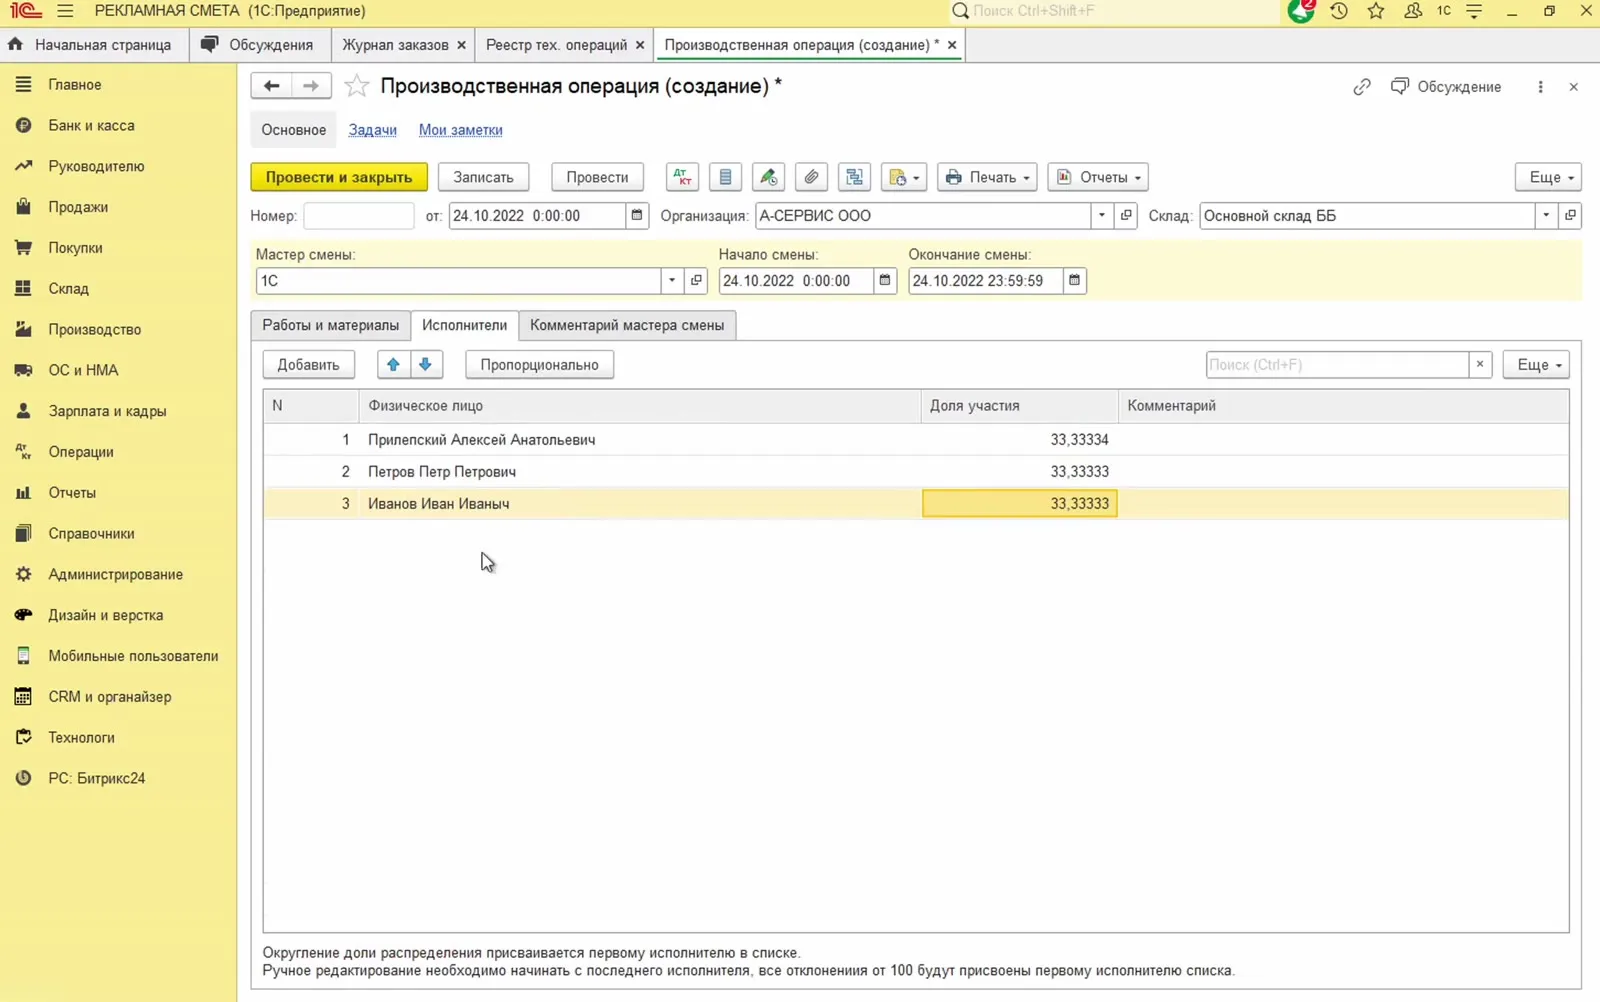Expand the Мастер смены dropdown
The image size is (1600, 1002).
(x=672, y=281)
